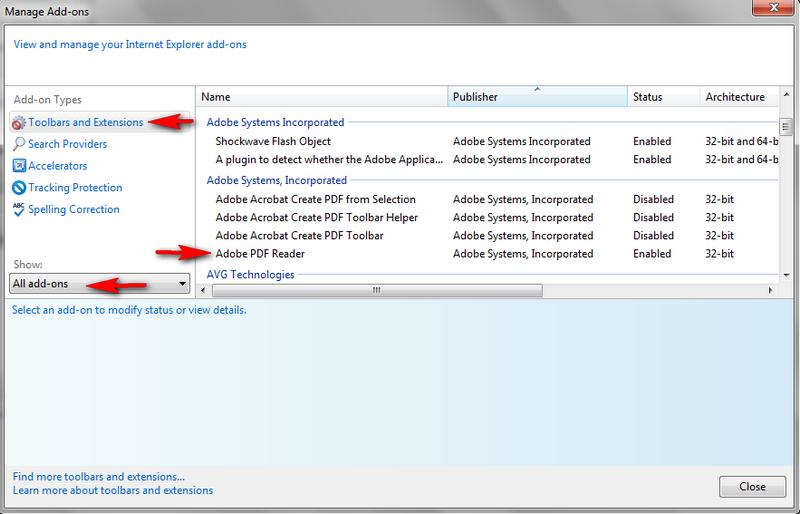
Task: Click the Tracking Protection blocked icon
Action: 19,188
